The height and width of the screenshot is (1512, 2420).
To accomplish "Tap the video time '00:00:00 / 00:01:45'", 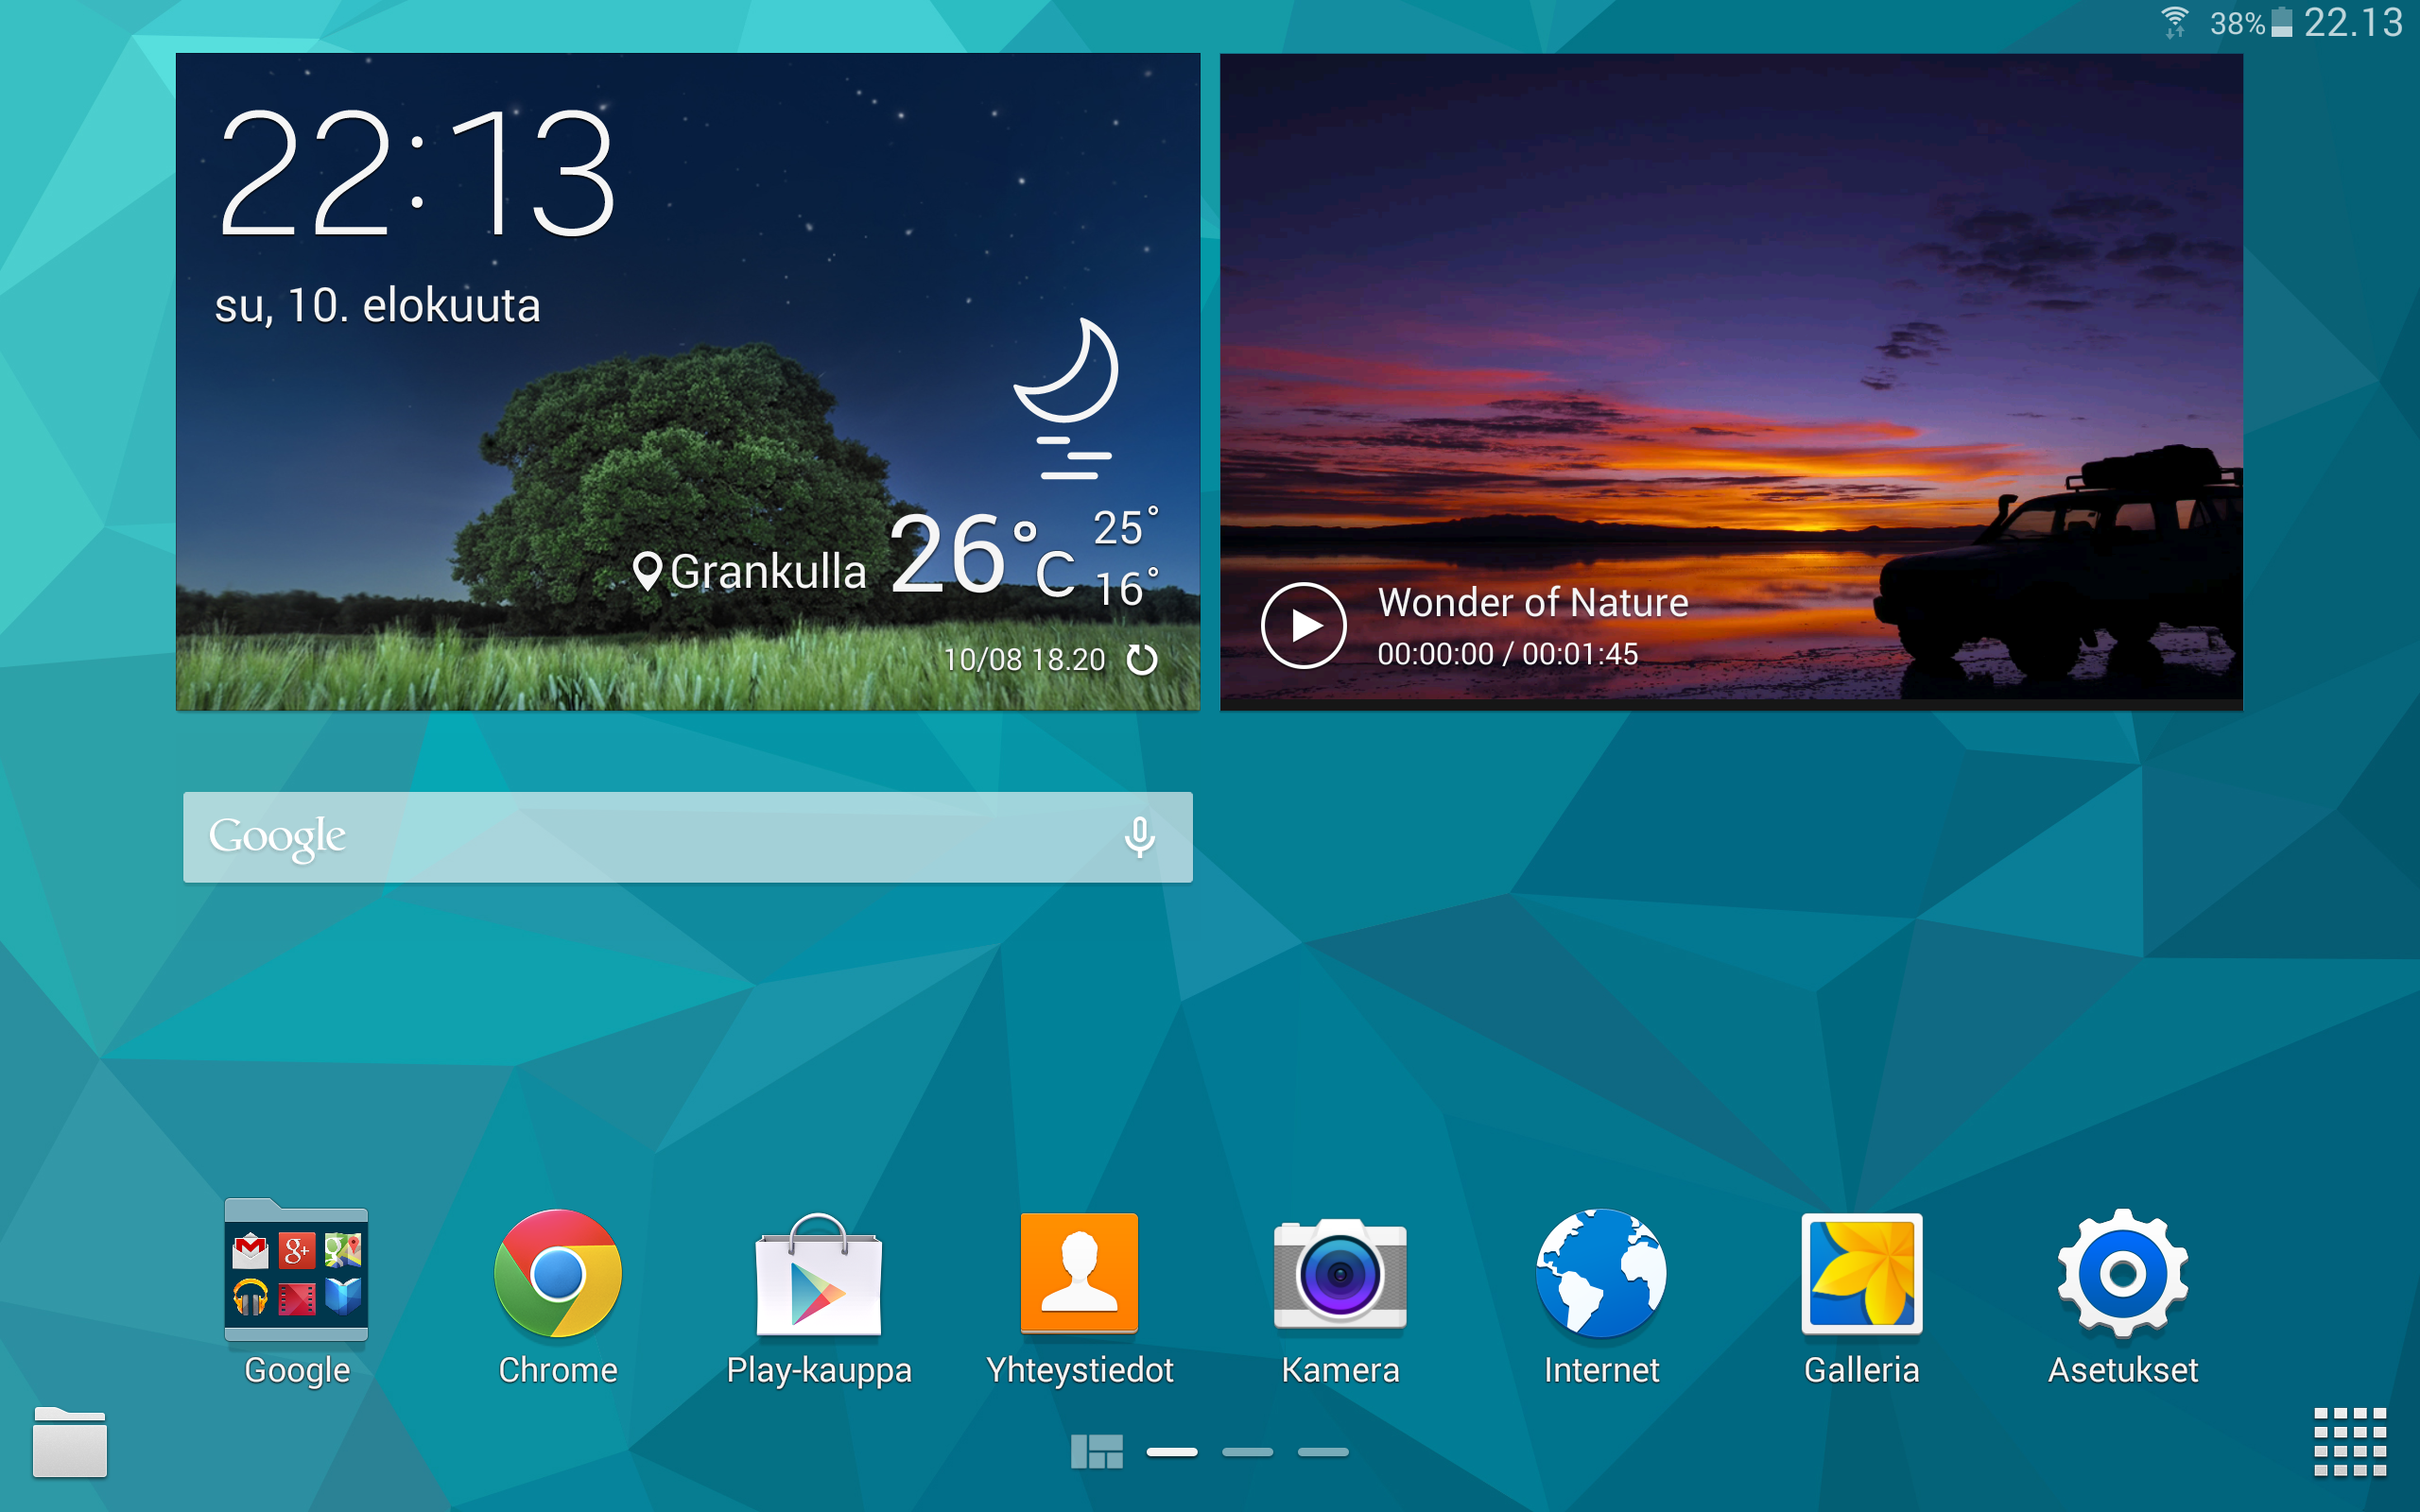I will 1508,654.
